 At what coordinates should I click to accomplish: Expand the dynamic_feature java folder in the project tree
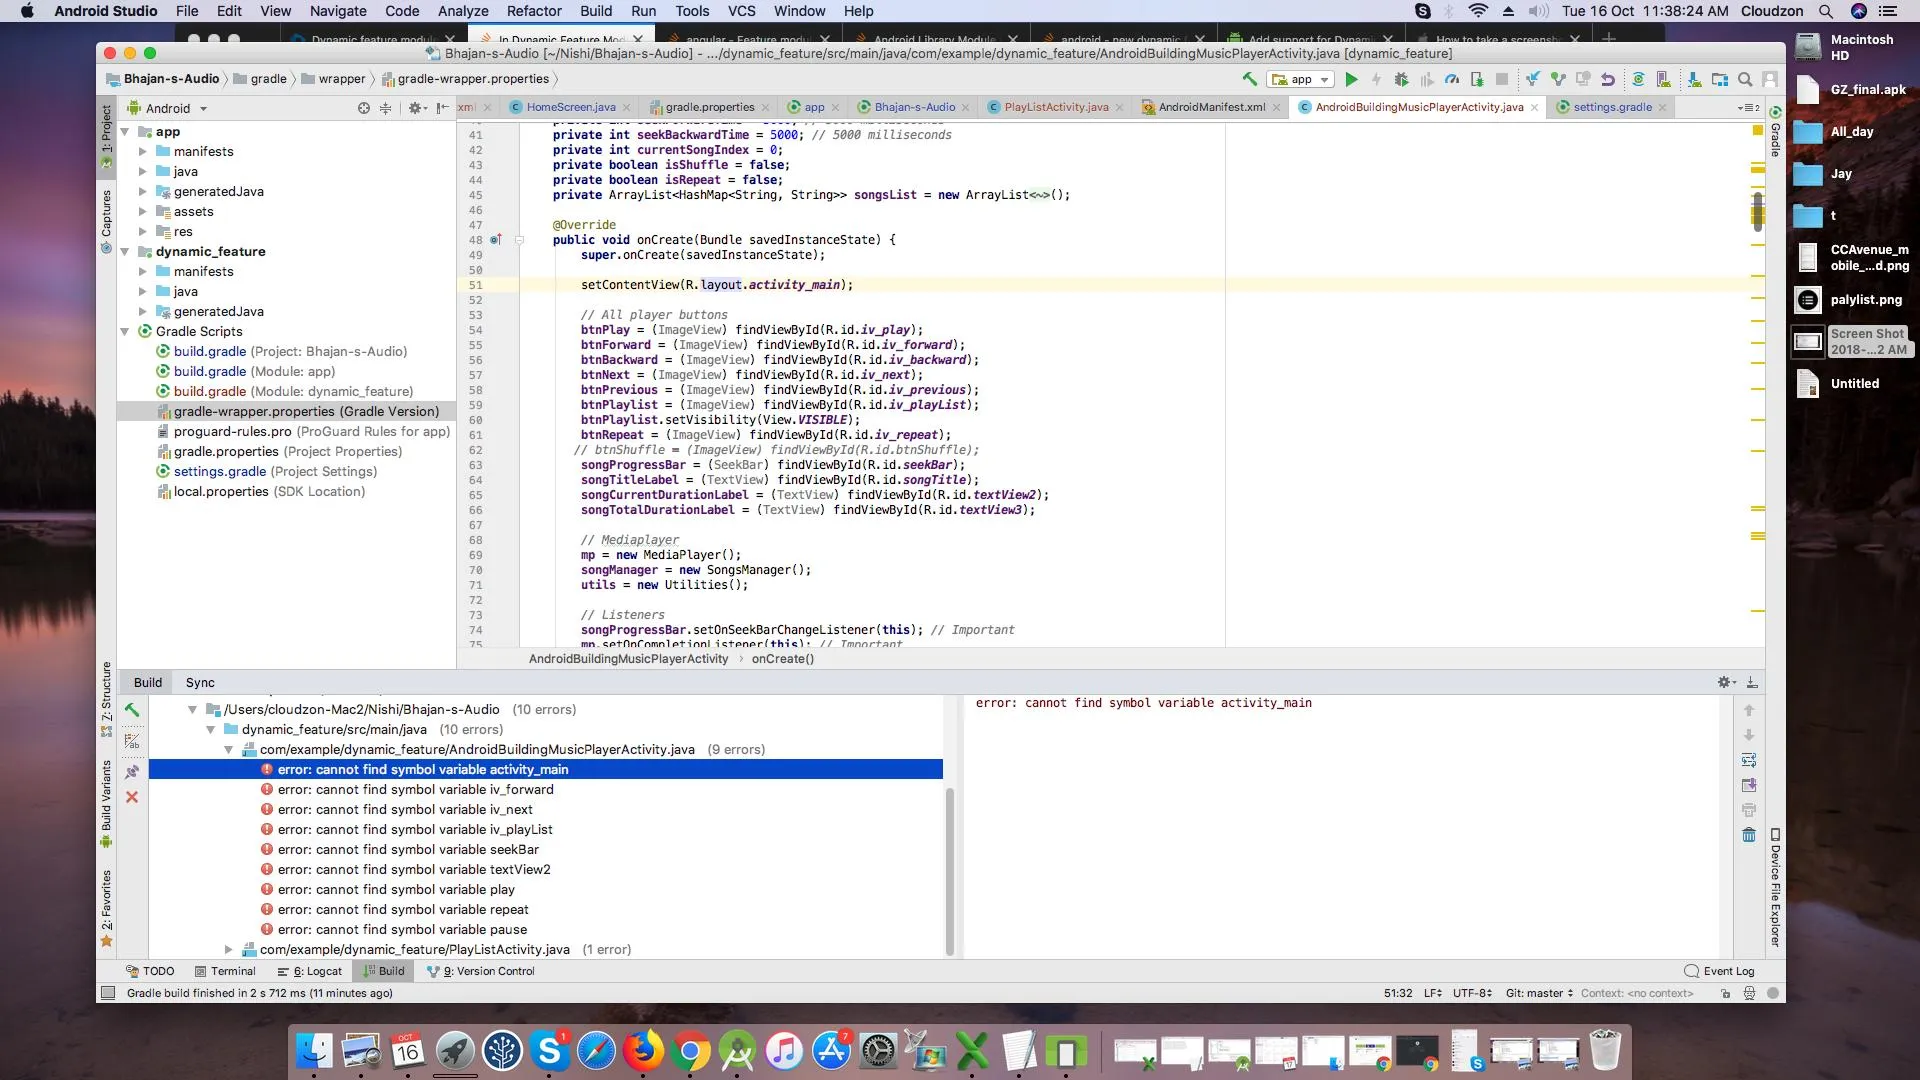[x=143, y=291]
